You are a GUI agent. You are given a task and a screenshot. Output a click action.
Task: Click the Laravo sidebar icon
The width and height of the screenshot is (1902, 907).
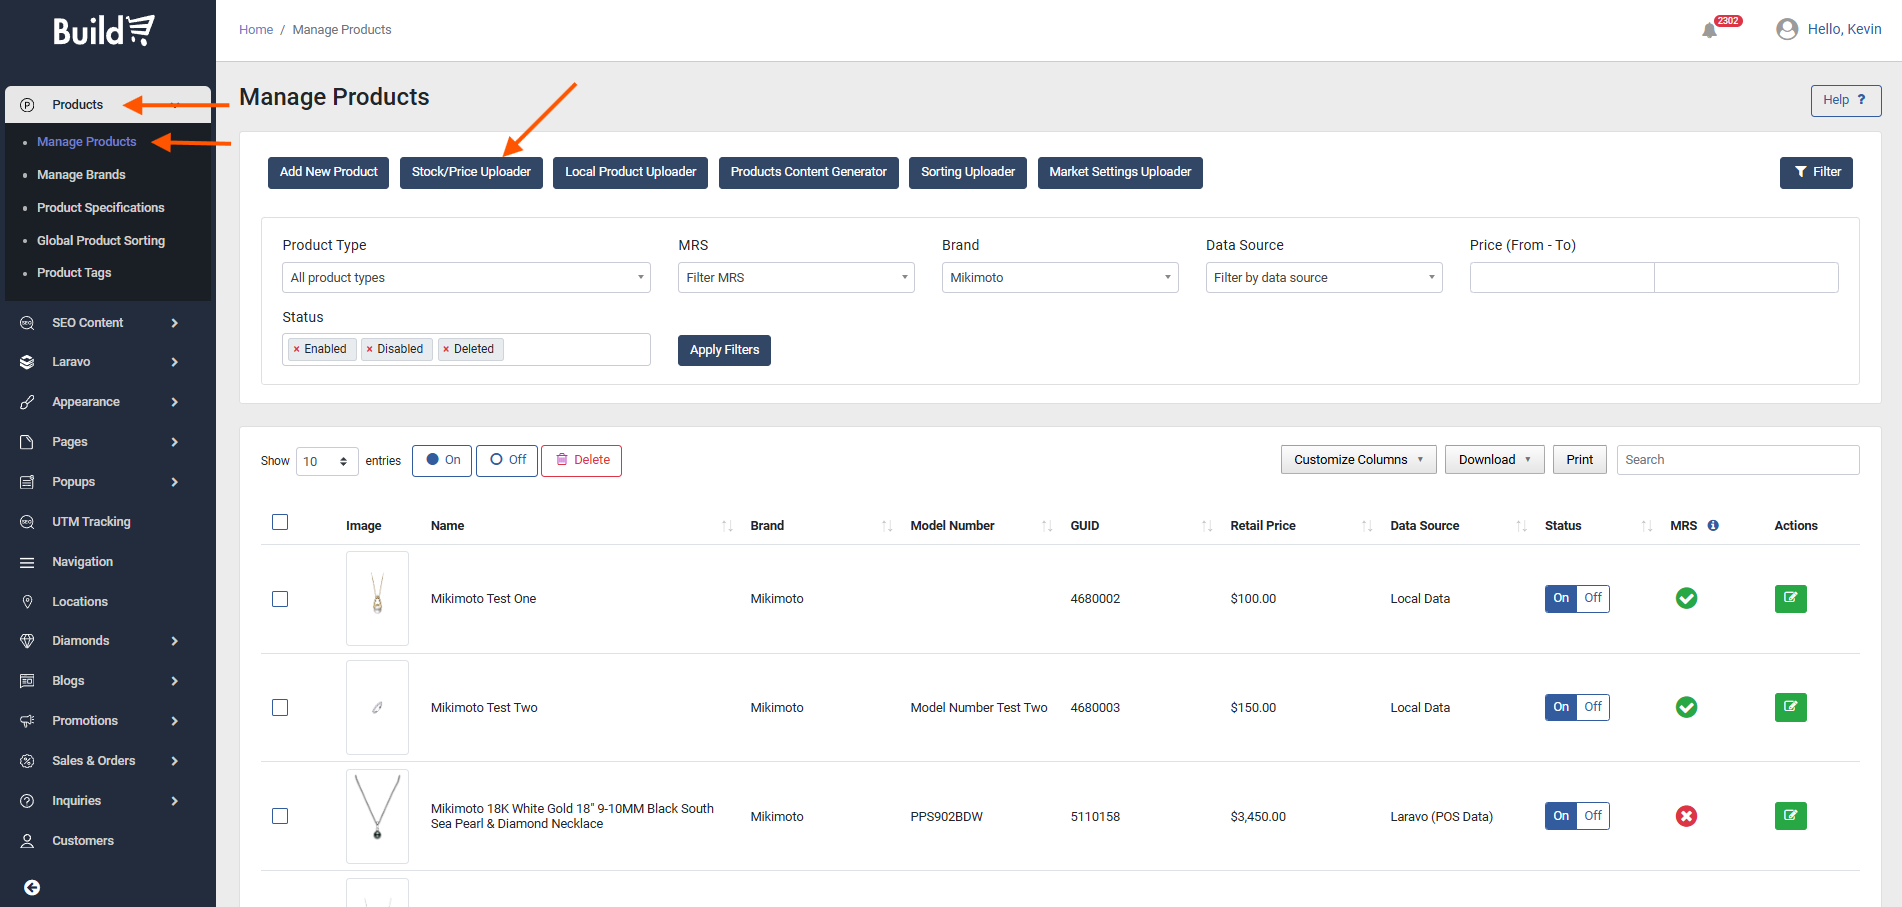pyautogui.click(x=27, y=362)
